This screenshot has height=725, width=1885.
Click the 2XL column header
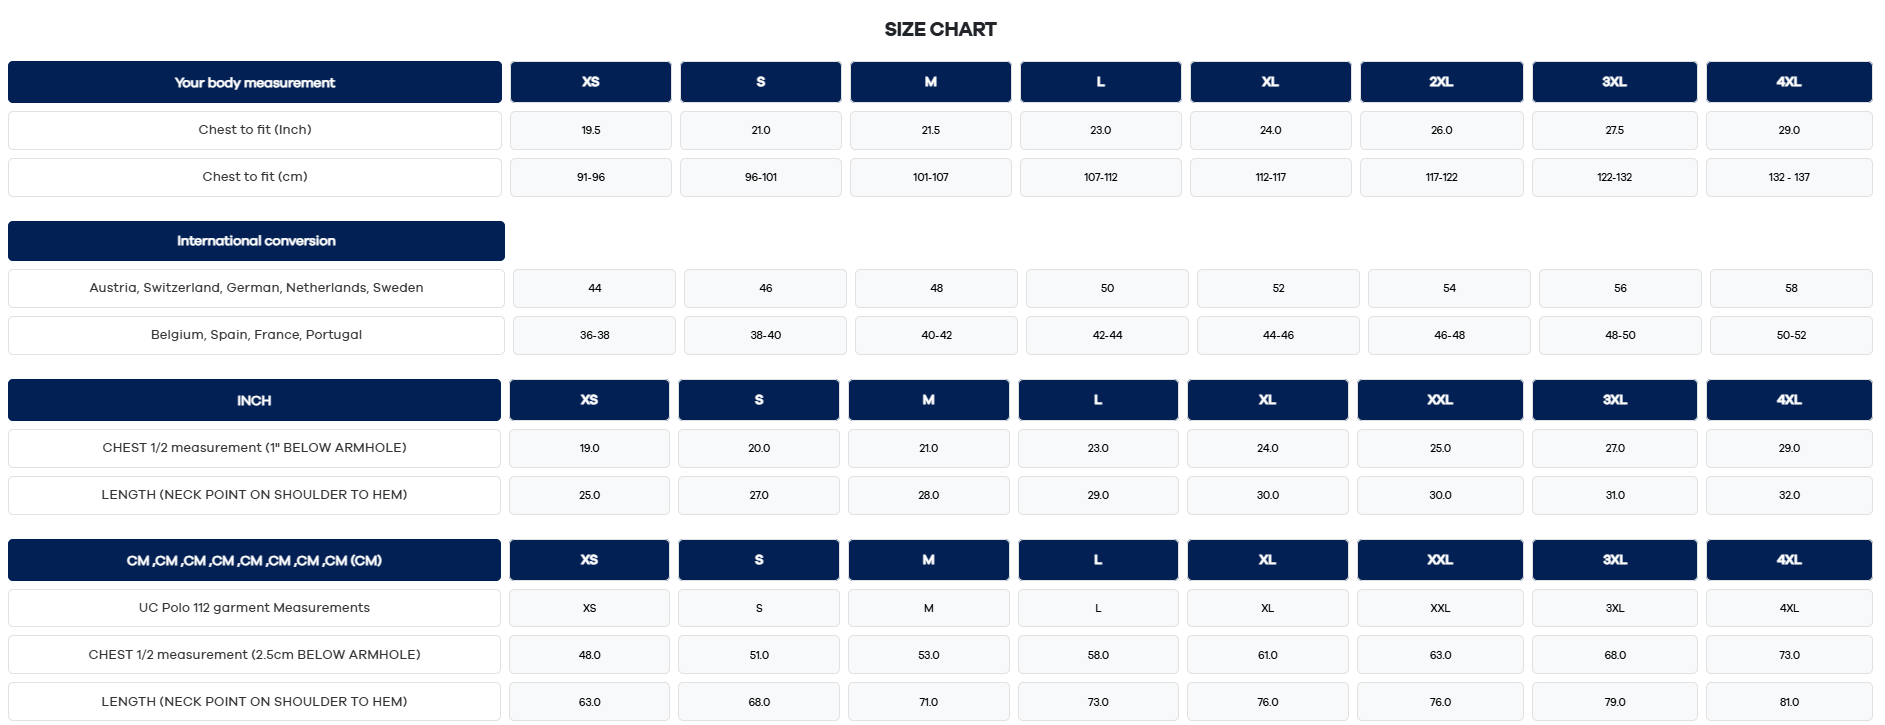1441,82
